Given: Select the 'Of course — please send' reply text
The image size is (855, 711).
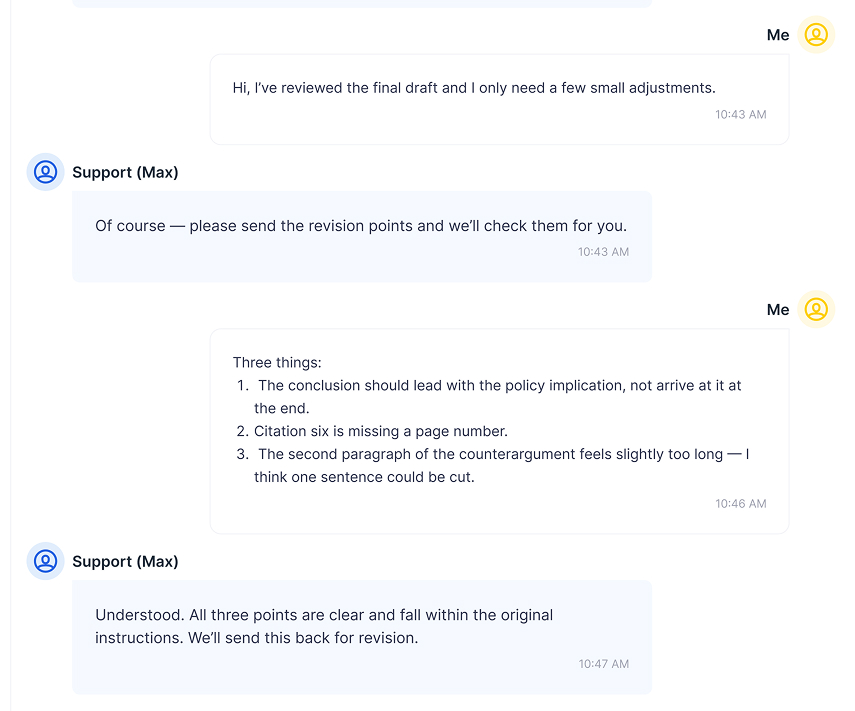Looking at the screenshot, I should pyautogui.click(x=361, y=226).
